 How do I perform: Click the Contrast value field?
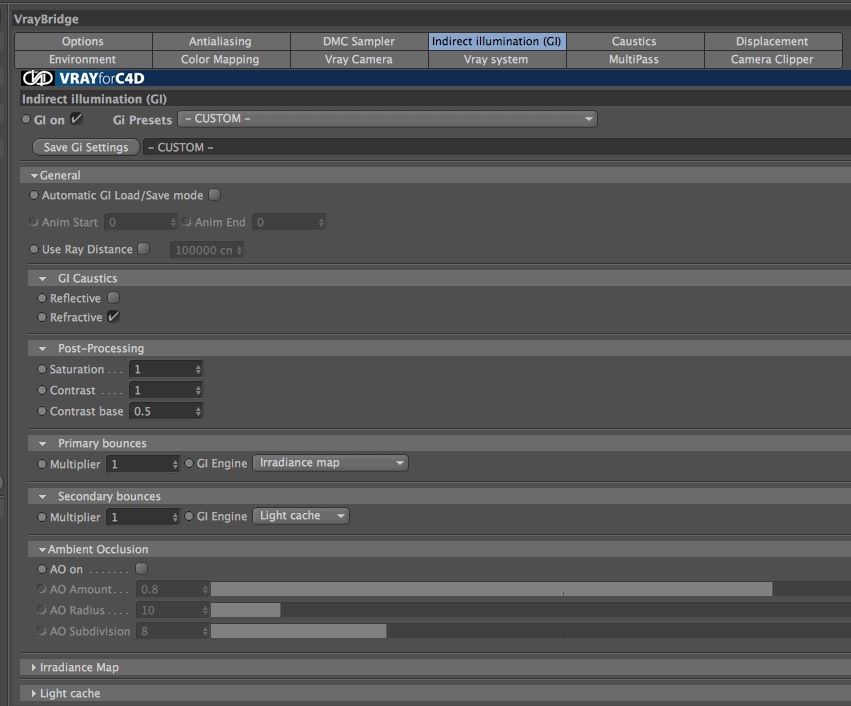click(161, 390)
